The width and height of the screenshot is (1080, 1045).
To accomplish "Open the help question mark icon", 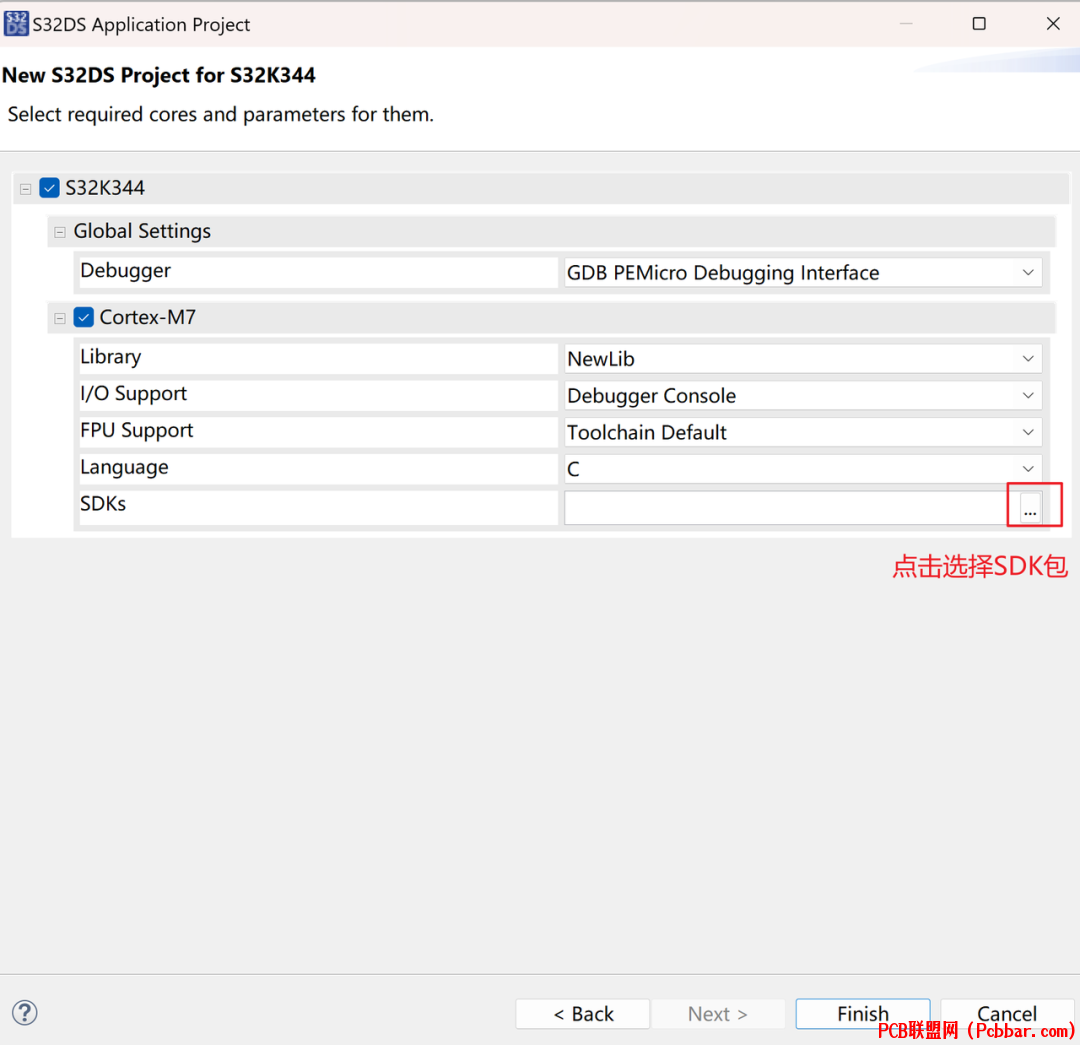I will click(x=25, y=1013).
